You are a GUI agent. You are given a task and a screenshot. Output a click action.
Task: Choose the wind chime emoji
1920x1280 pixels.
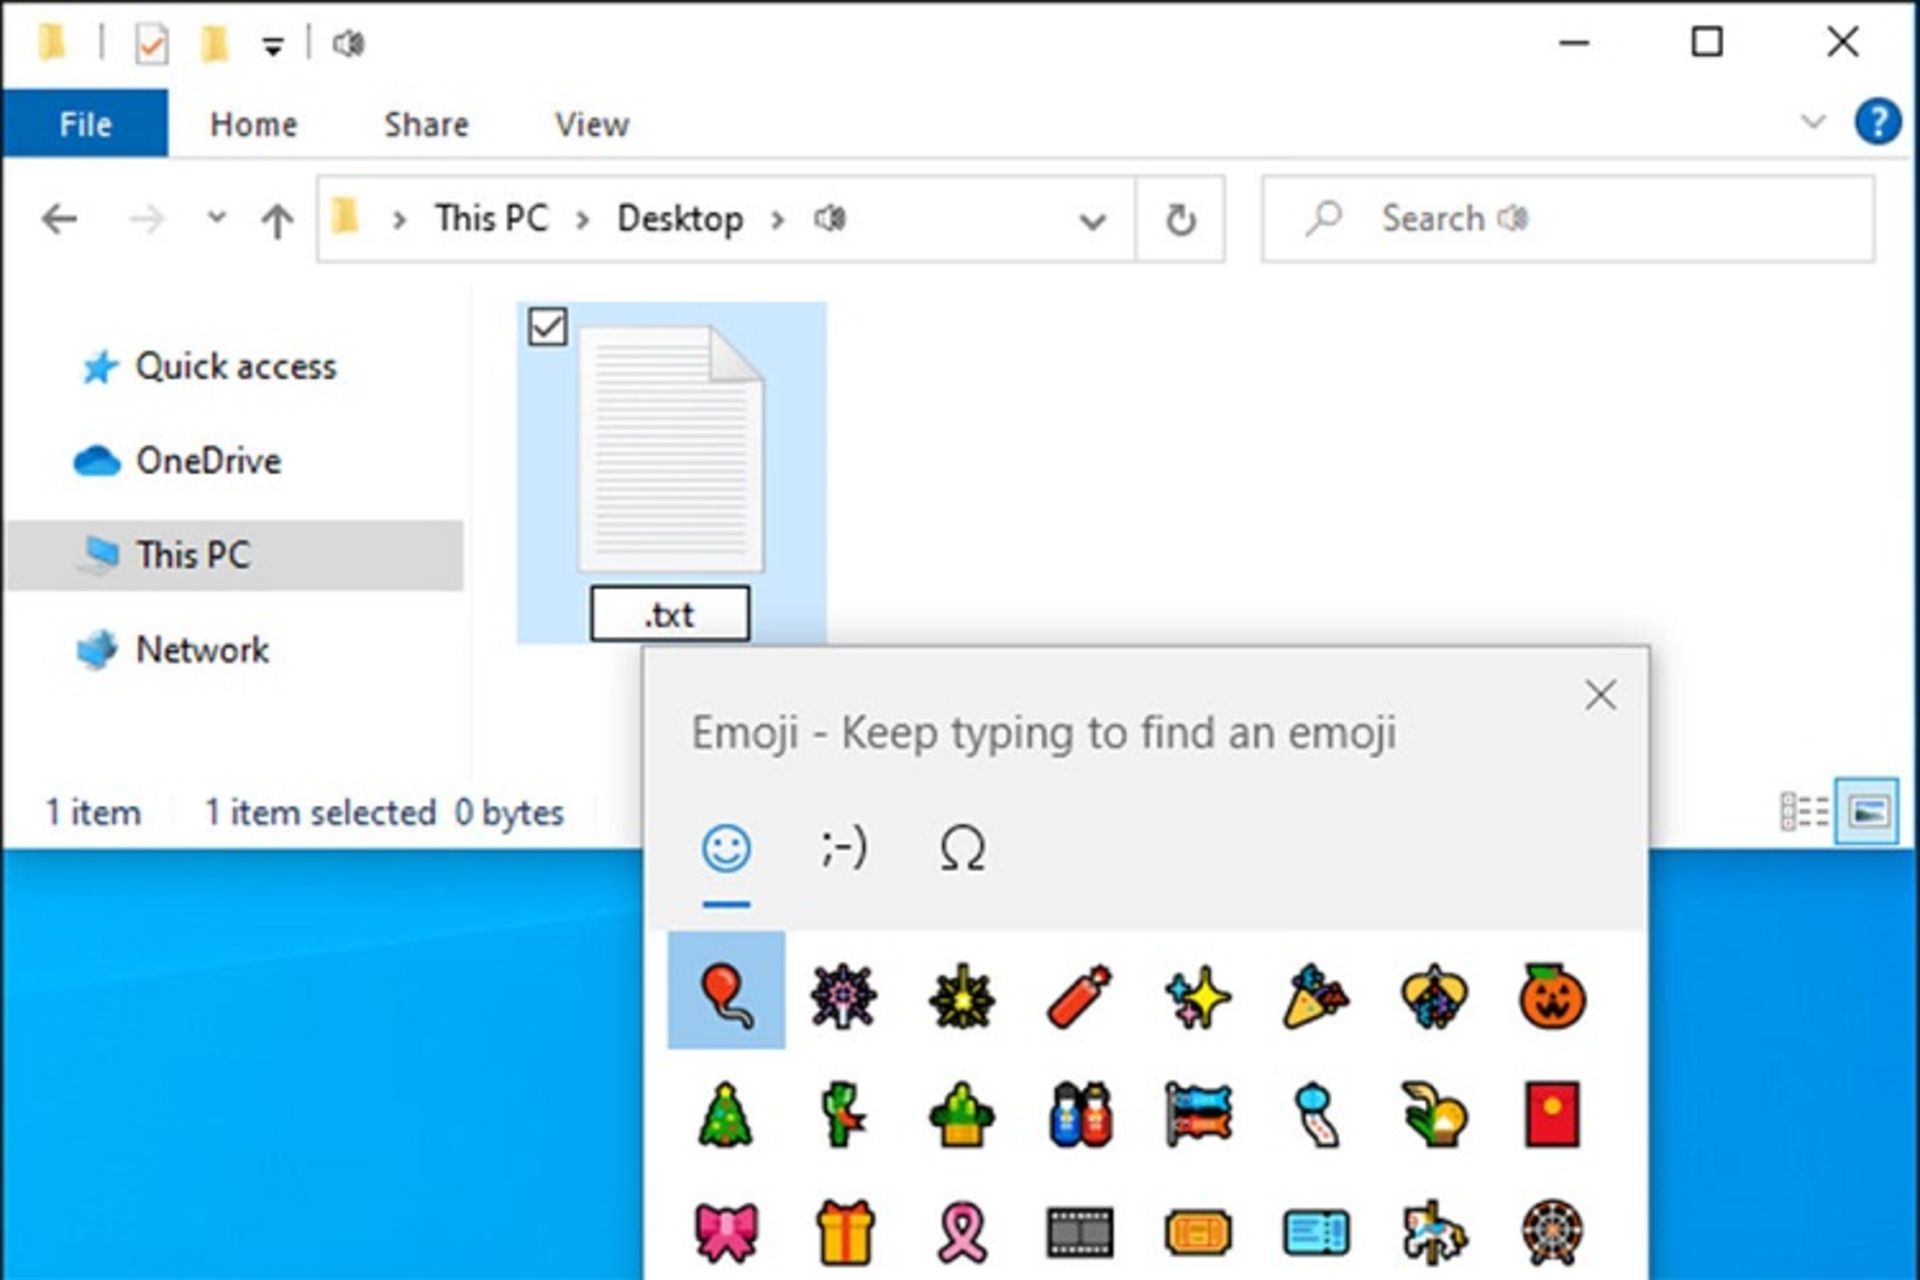point(1316,1114)
